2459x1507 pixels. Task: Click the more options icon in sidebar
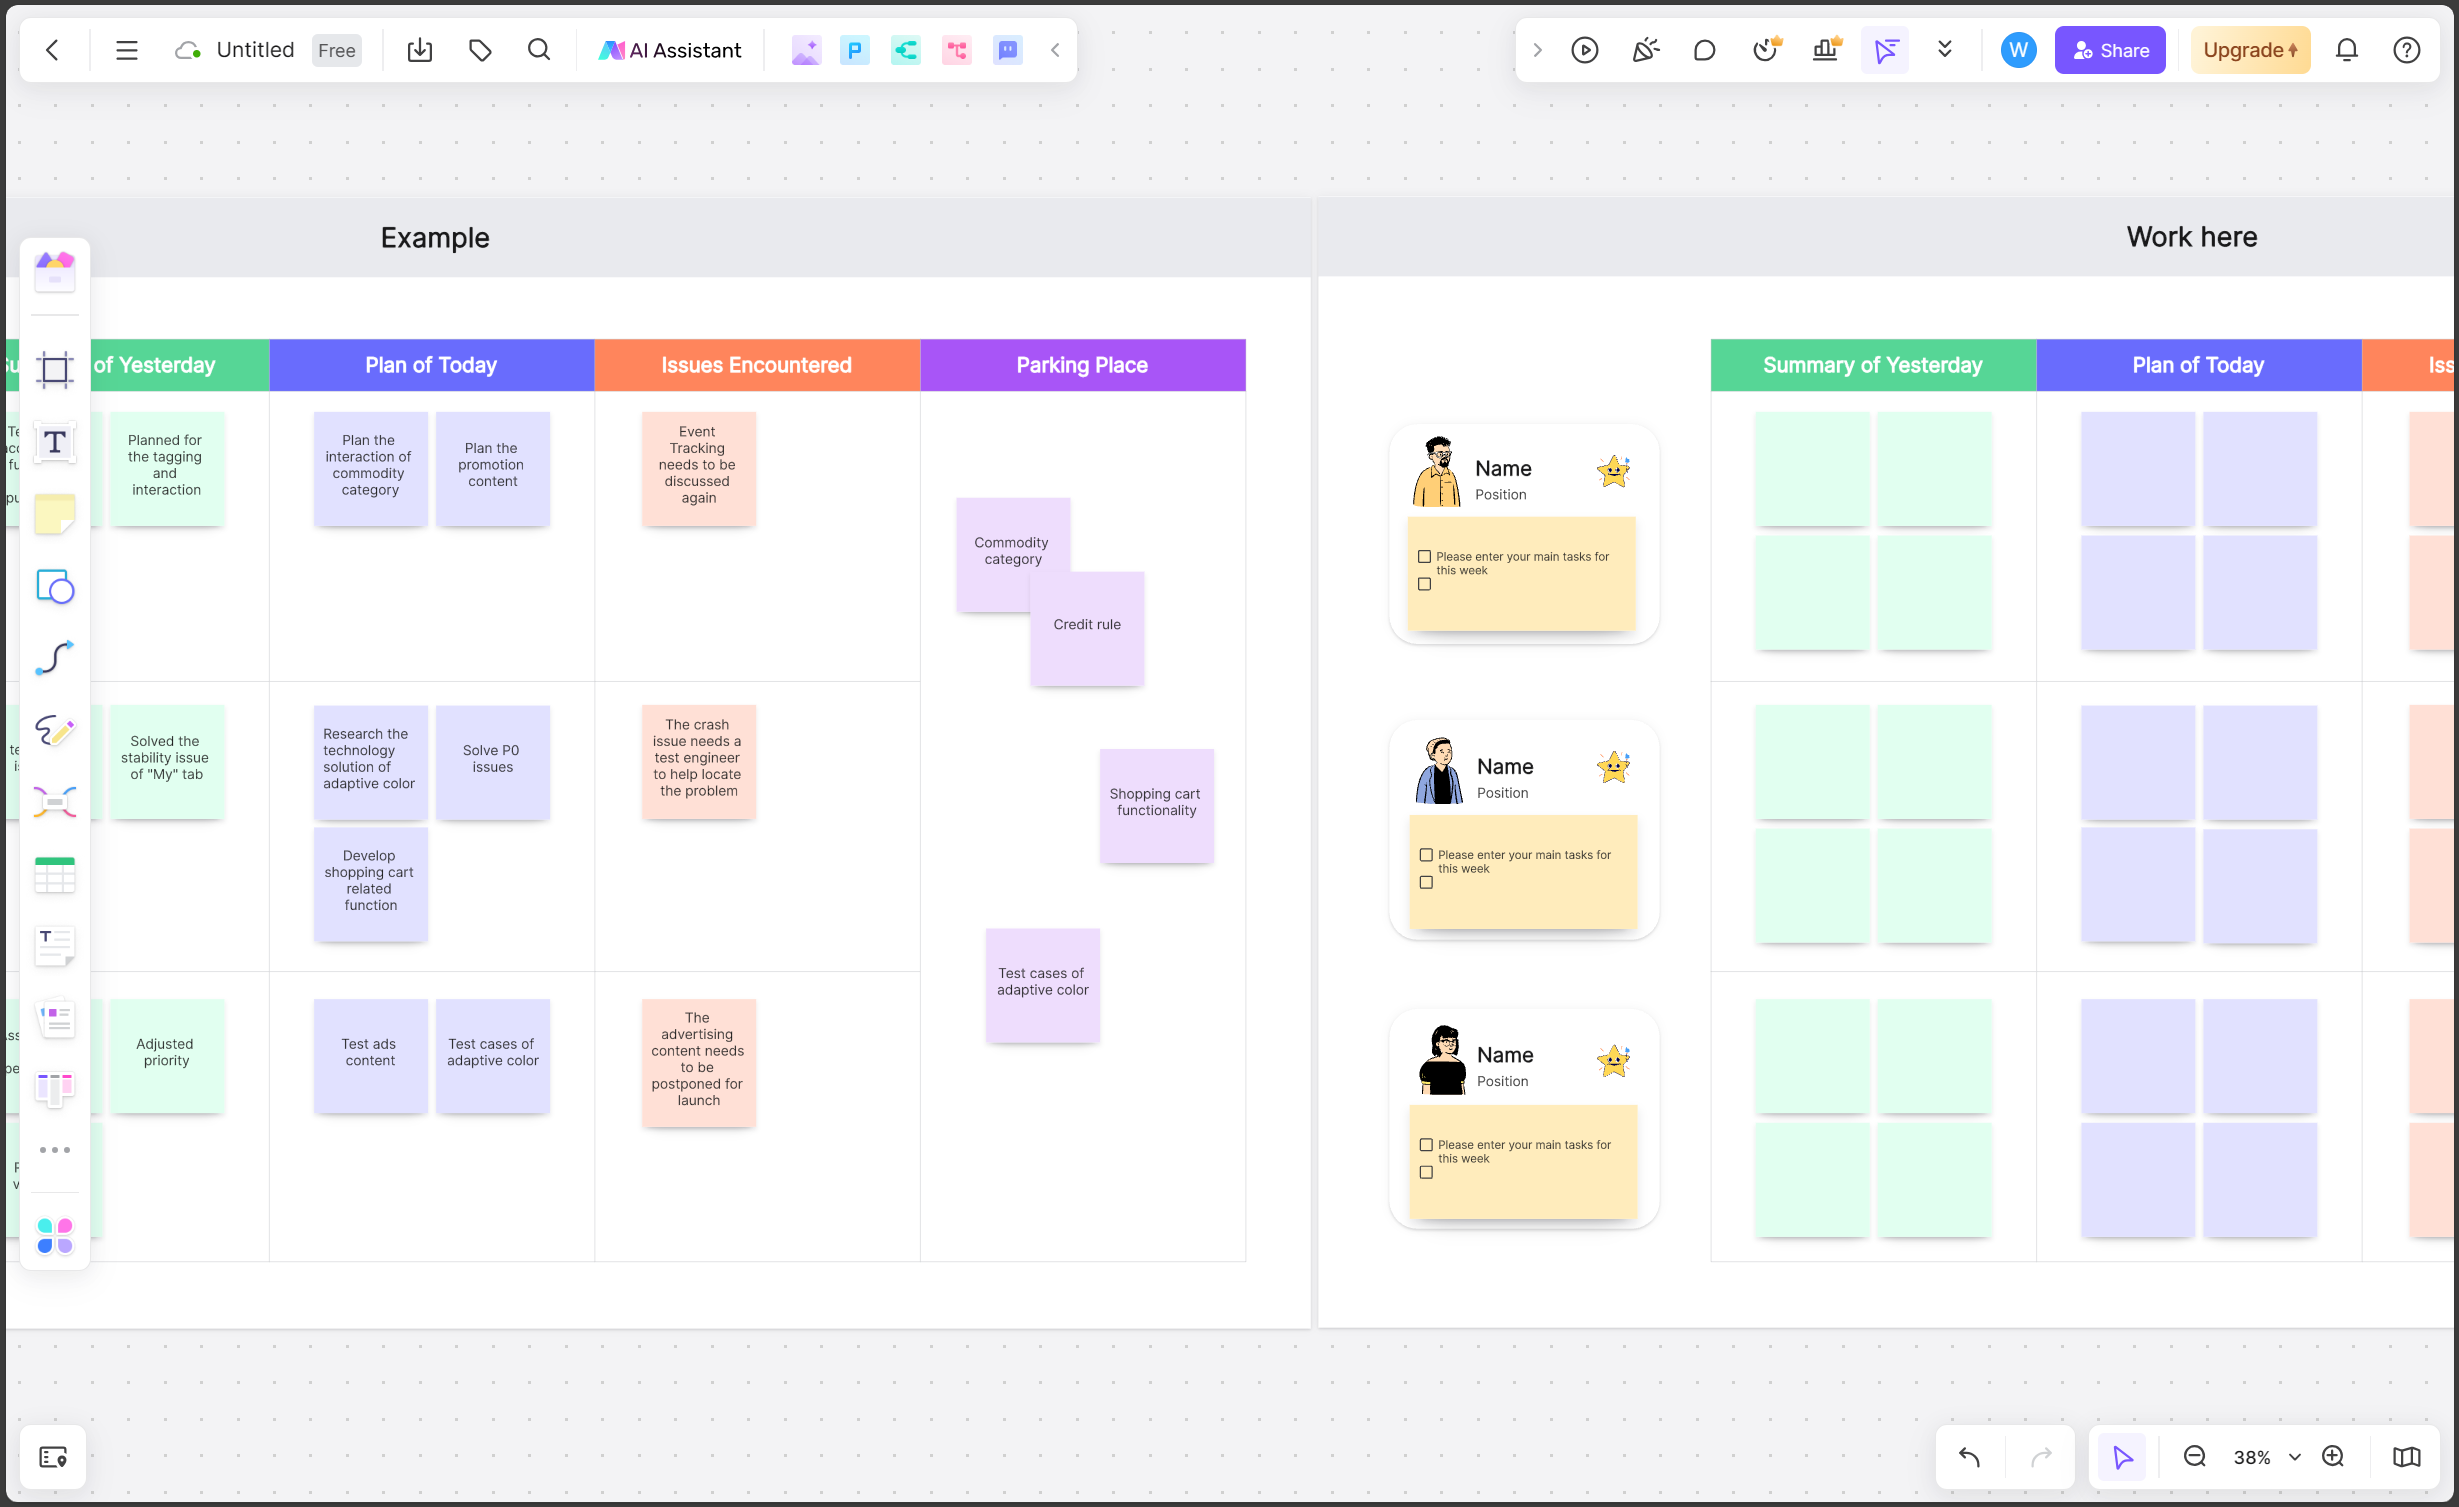pos(54,1150)
